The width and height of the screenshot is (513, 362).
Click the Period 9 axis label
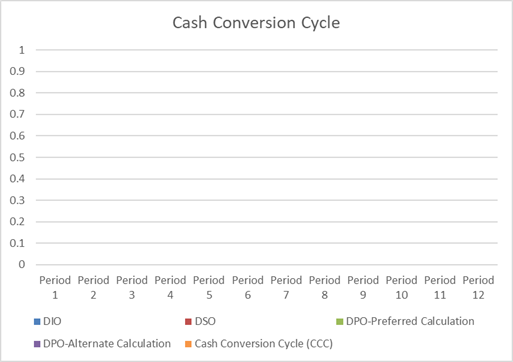[x=363, y=287]
